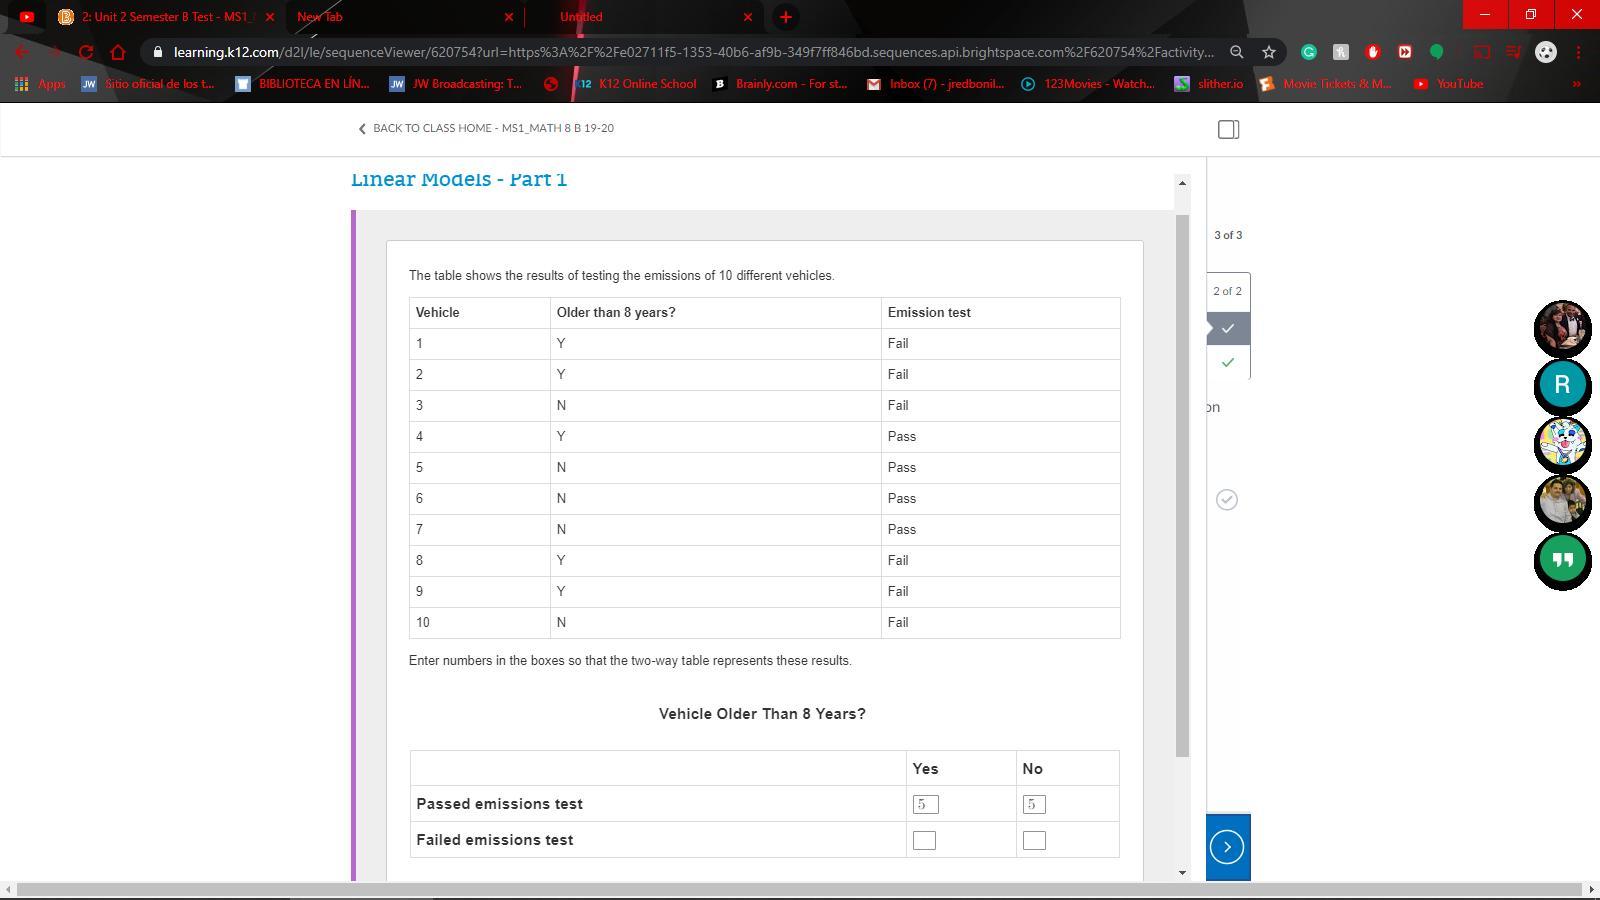This screenshot has height=900, width=1600.
Task: Switch to Unit 2 Semester B Test tab
Action: (x=165, y=17)
